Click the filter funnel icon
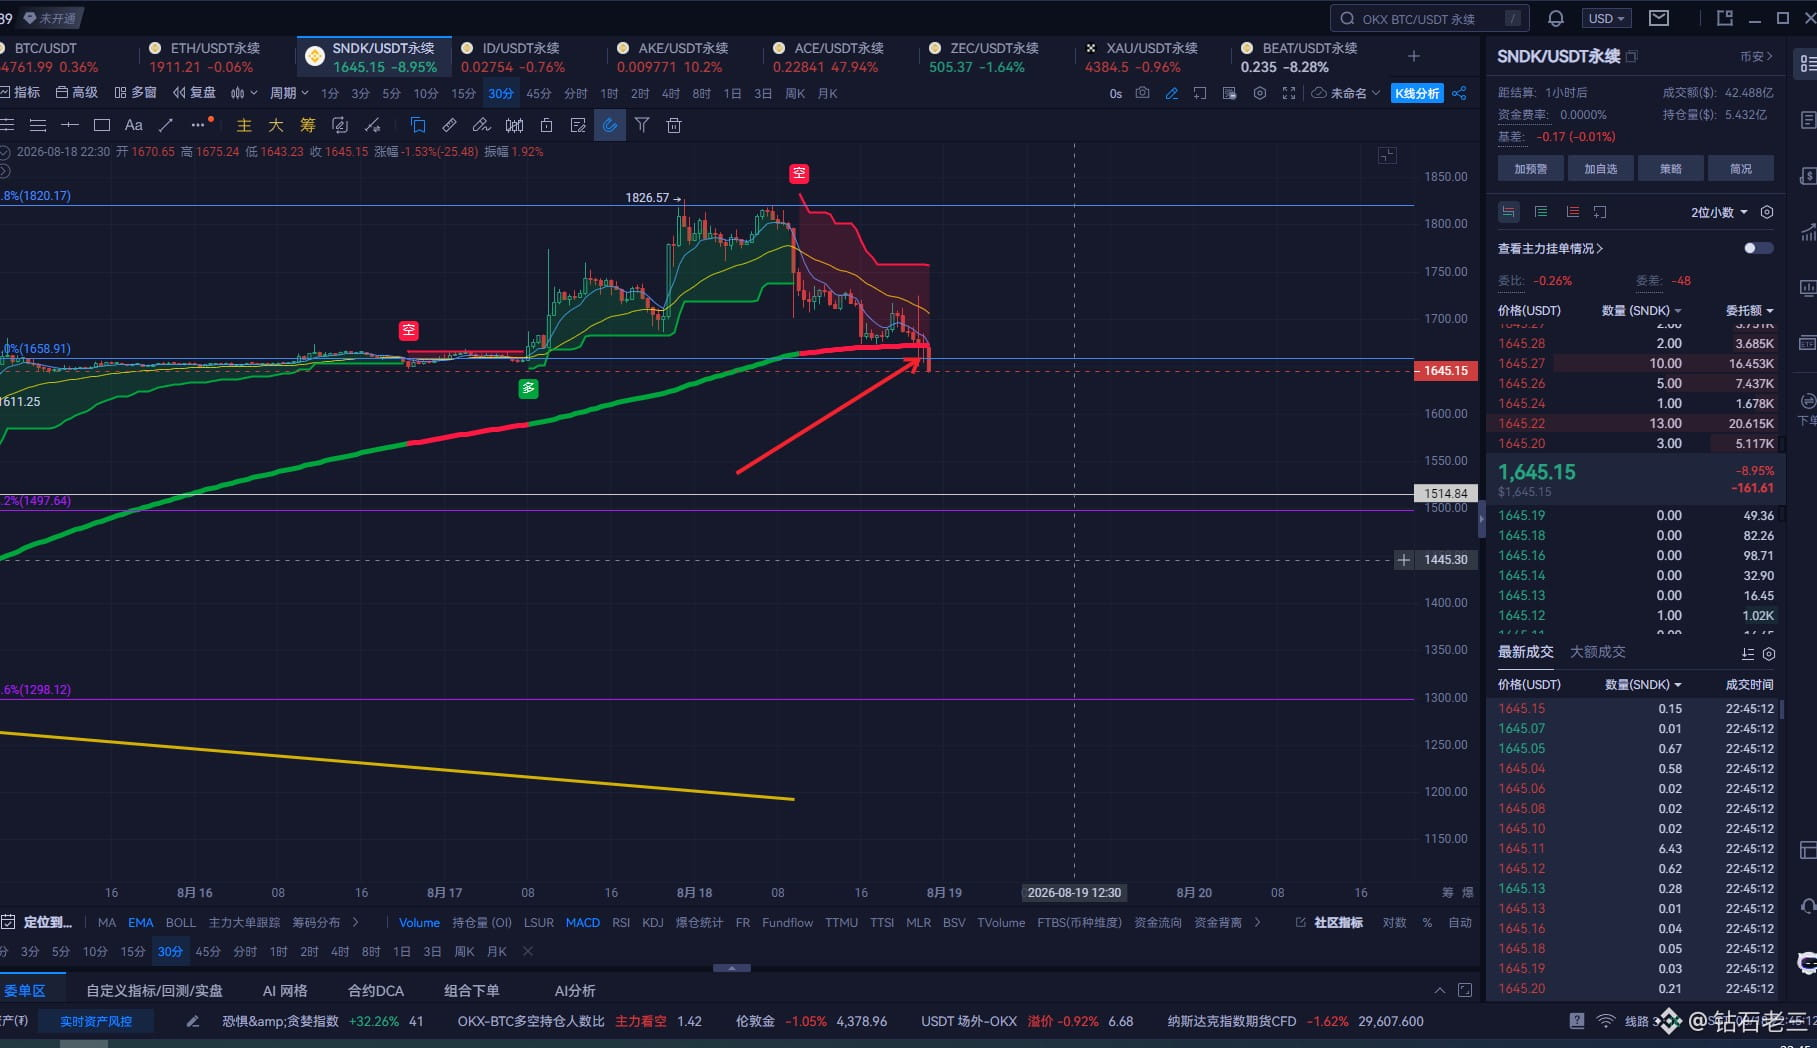This screenshot has width=1817, height=1048. pos(642,125)
